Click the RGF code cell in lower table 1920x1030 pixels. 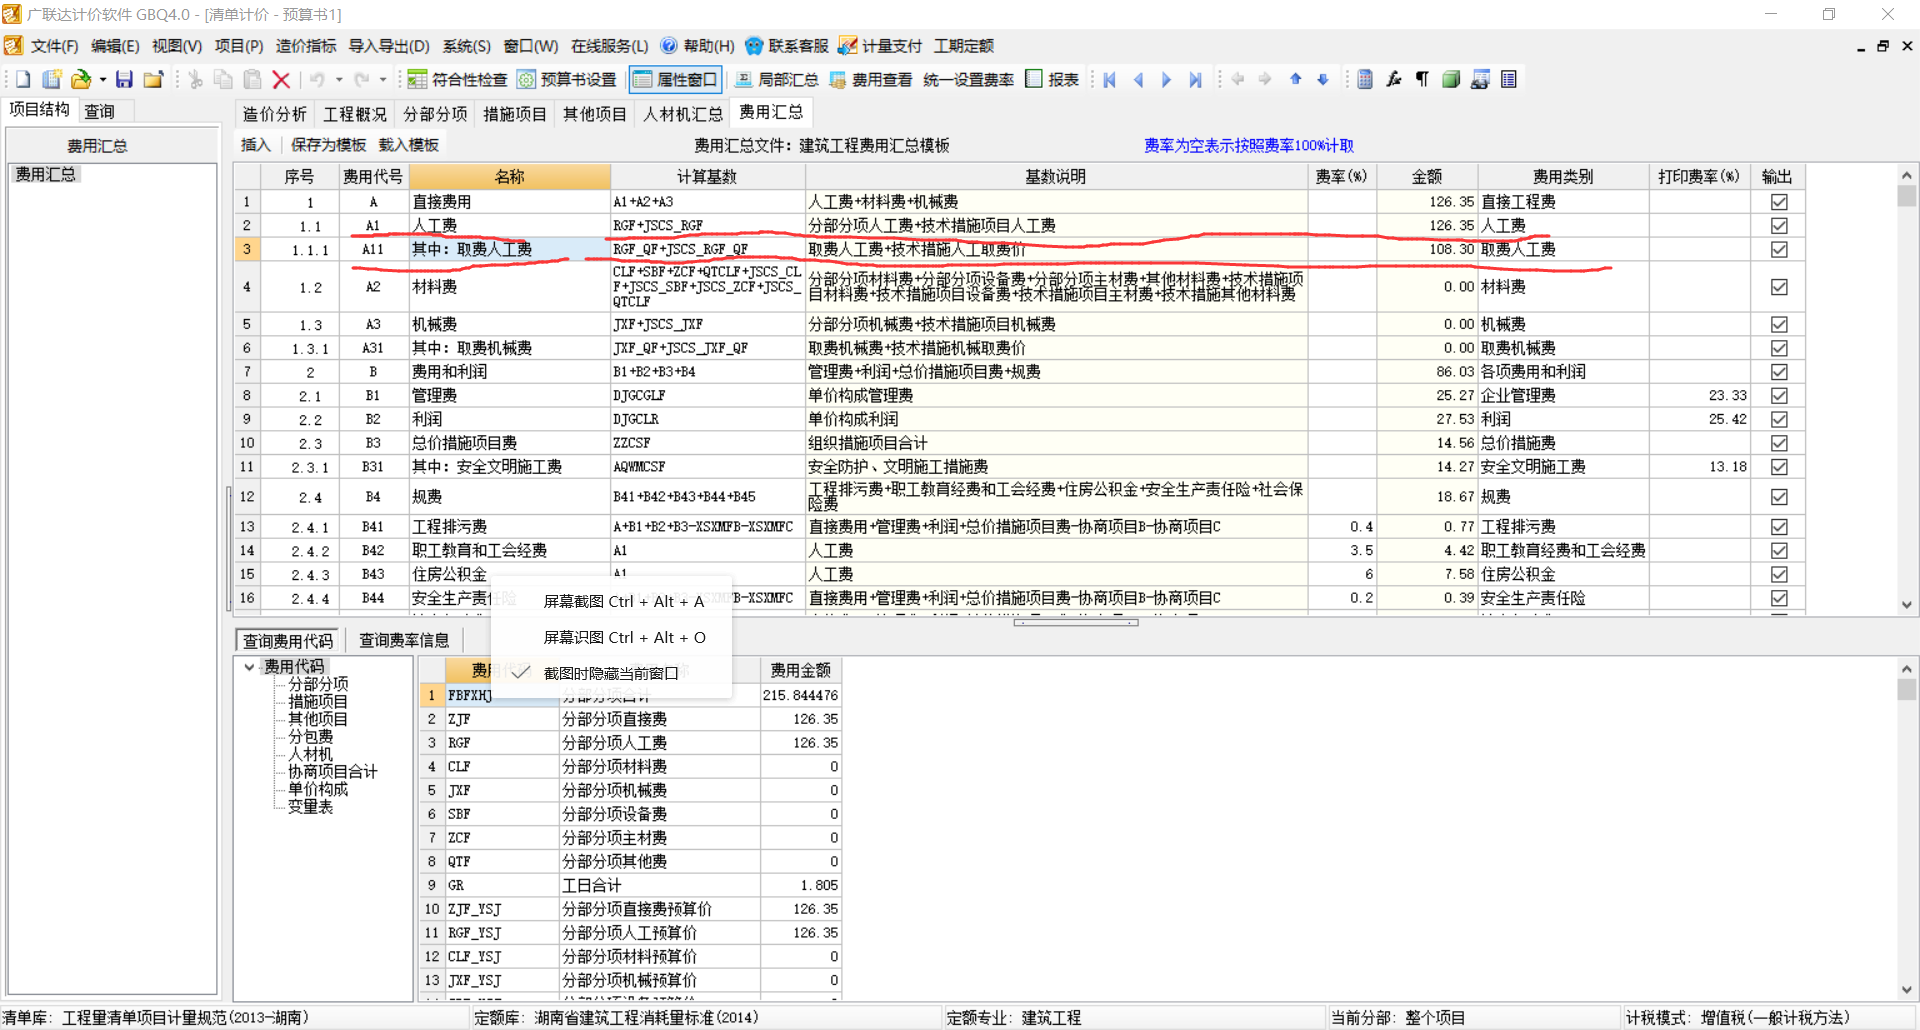click(501, 743)
